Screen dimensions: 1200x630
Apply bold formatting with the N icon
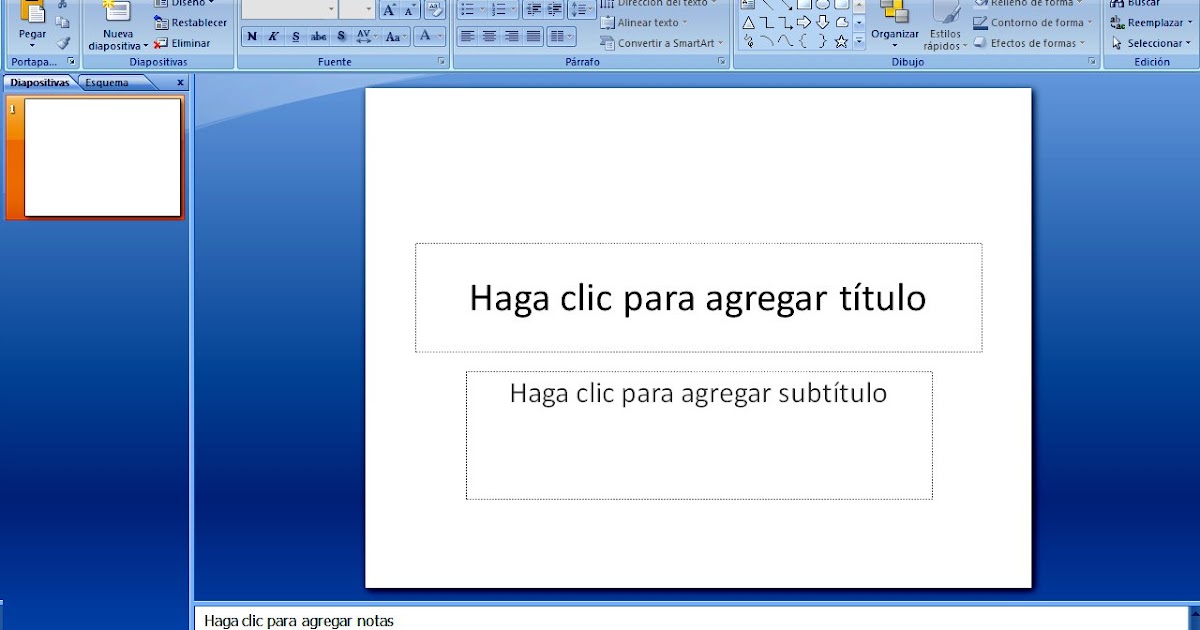click(251, 36)
